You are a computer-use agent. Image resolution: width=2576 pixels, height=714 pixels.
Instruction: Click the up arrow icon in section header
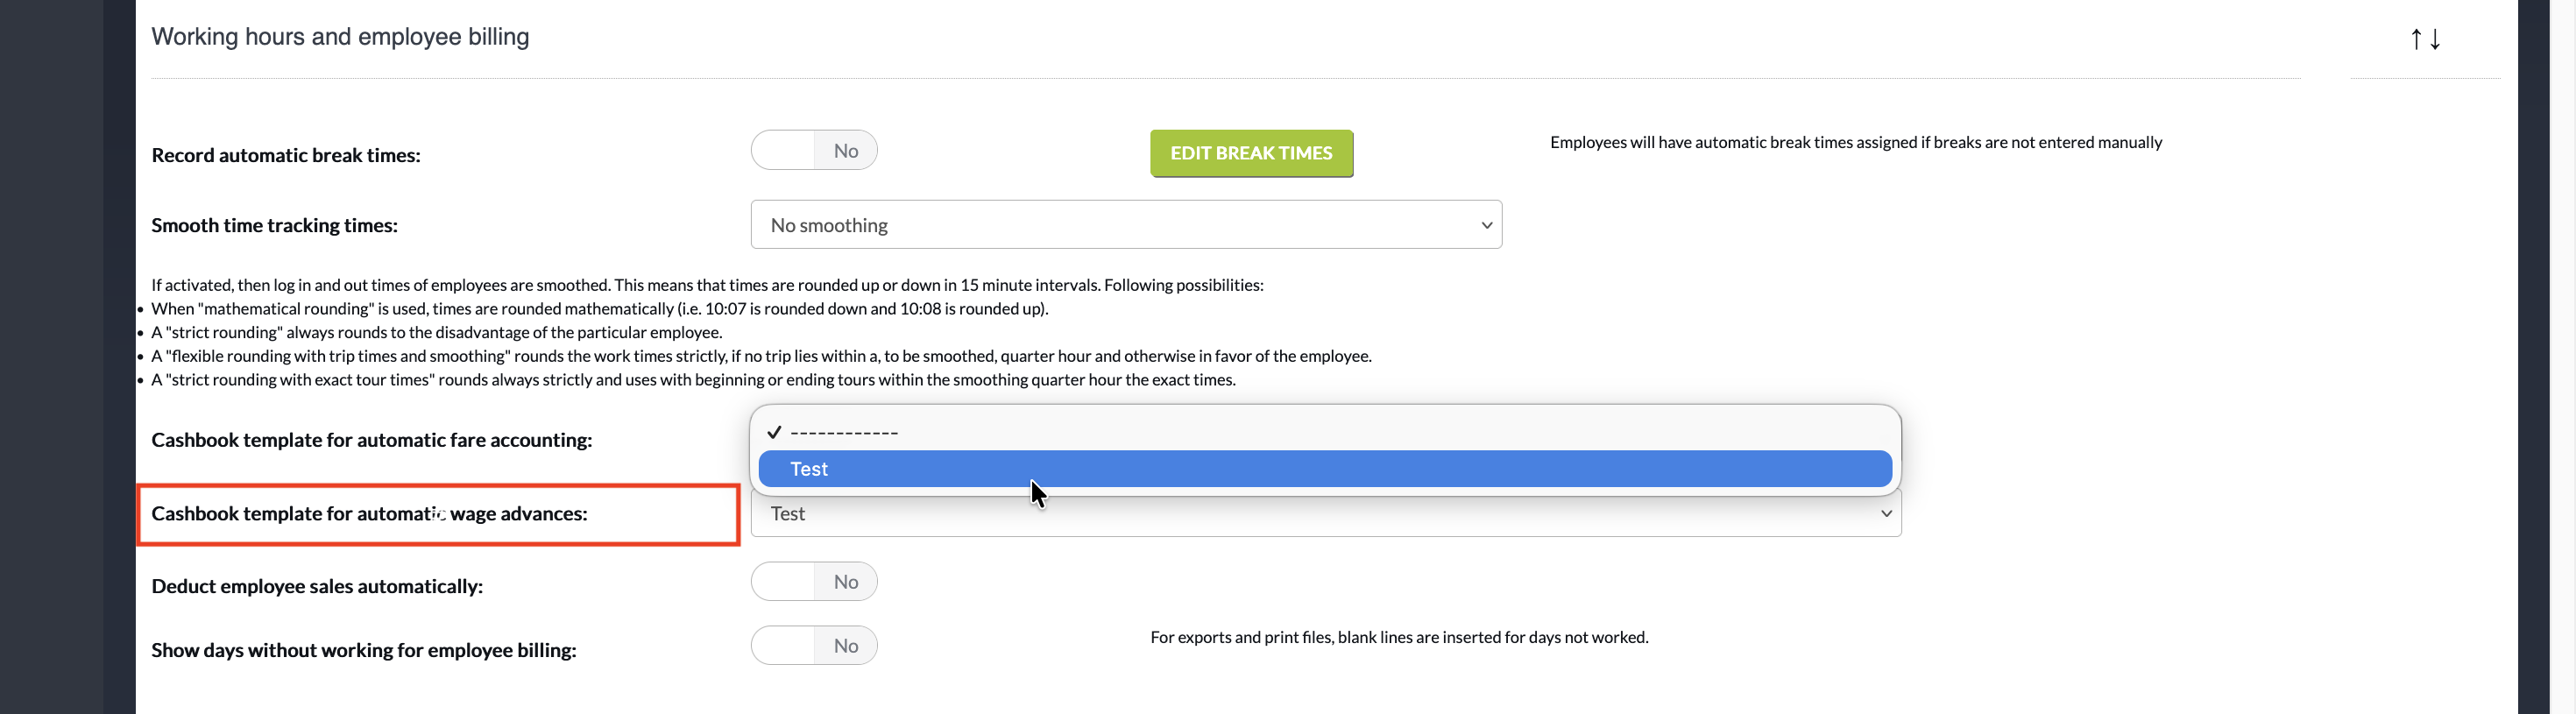[2416, 39]
